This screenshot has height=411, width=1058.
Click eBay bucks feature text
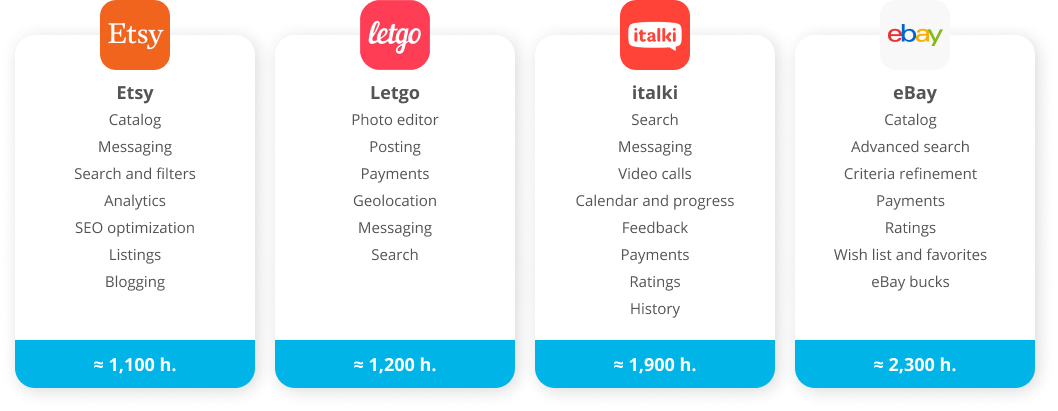910,282
